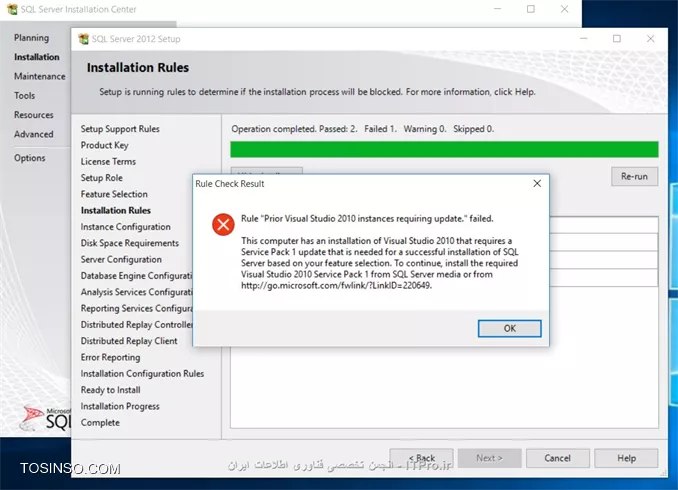Minimize the SQL Server Installation Center window
The width and height of the screenshot is (678, 490).
pyautogui.click(x=498, y=9)
